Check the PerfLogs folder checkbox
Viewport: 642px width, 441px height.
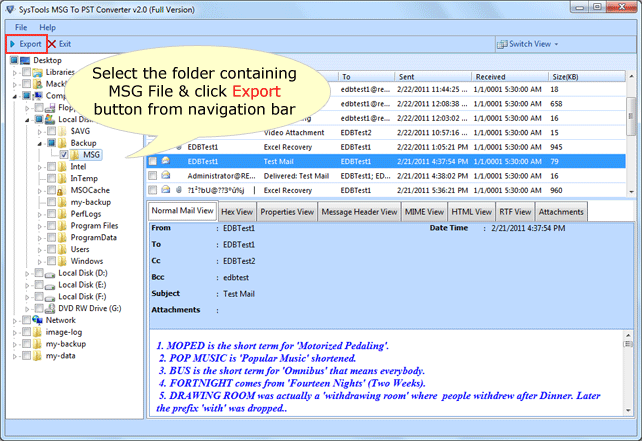52,214
